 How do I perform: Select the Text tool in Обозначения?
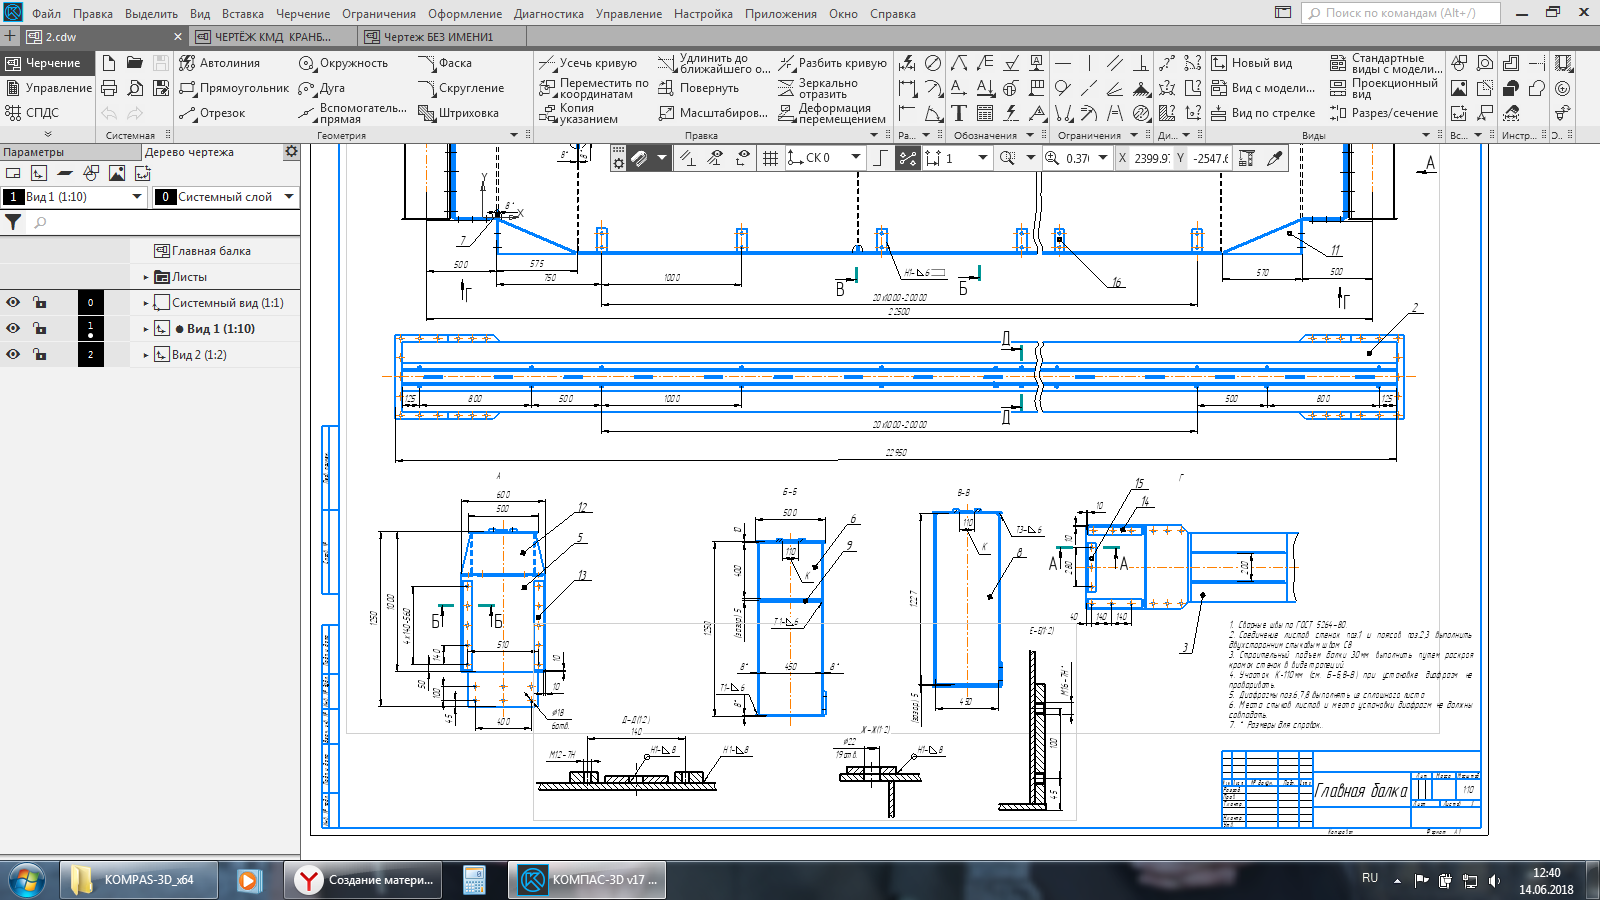959,113
